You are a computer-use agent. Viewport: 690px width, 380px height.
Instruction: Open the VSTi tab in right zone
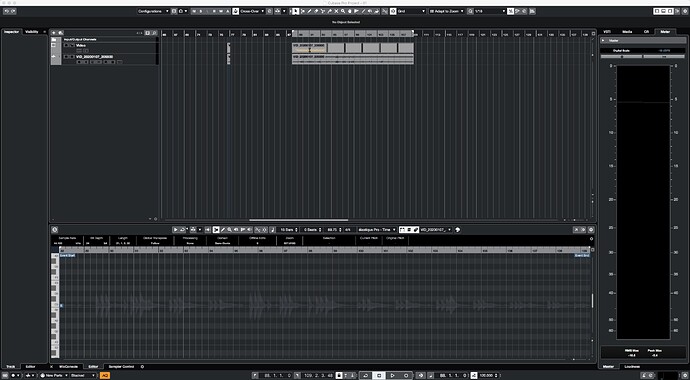click(607, 32)
